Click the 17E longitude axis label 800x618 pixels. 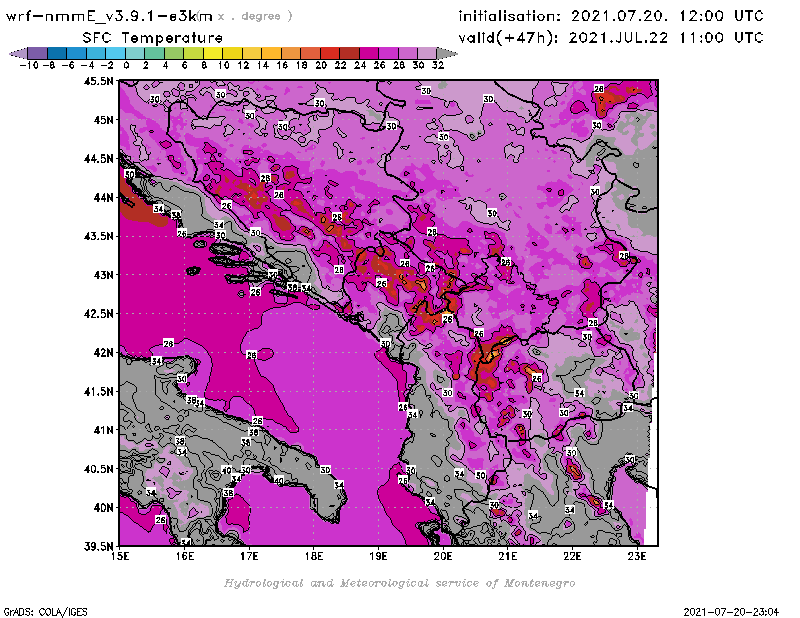coord(249,556)
